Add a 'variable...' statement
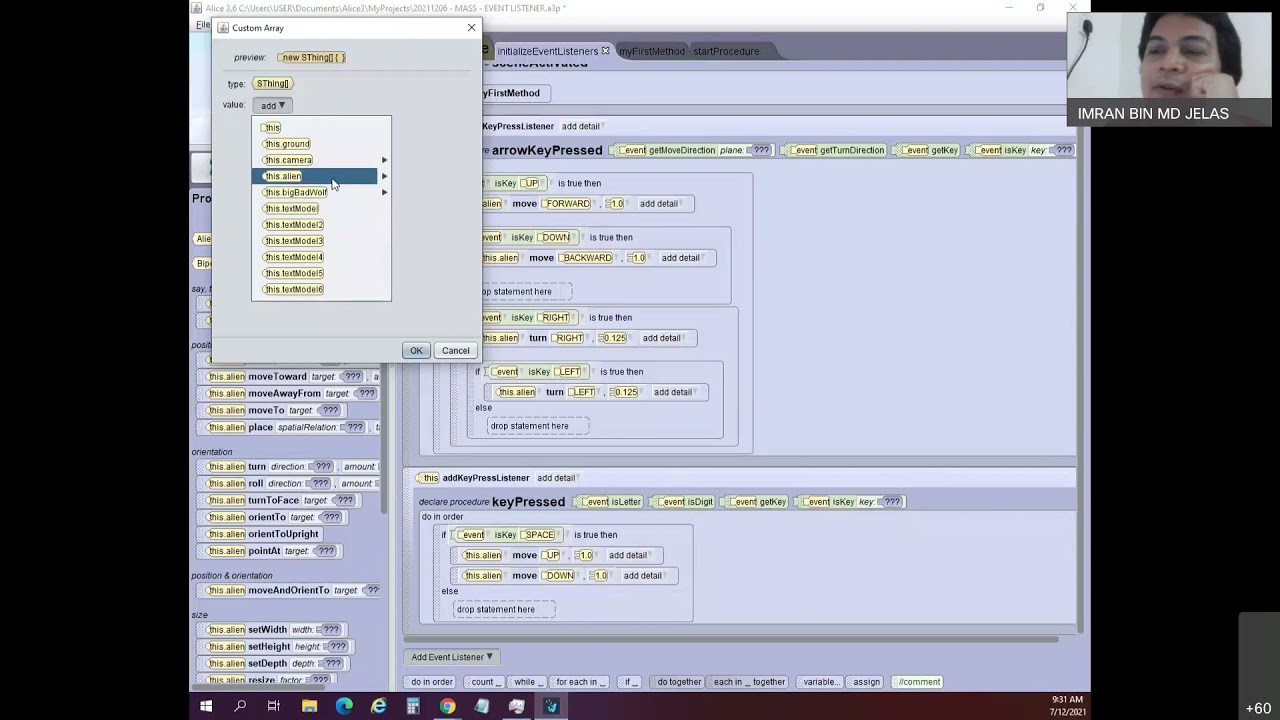Screen dimensions: 1280x720 pyautogui.click(x=820, y=682)
